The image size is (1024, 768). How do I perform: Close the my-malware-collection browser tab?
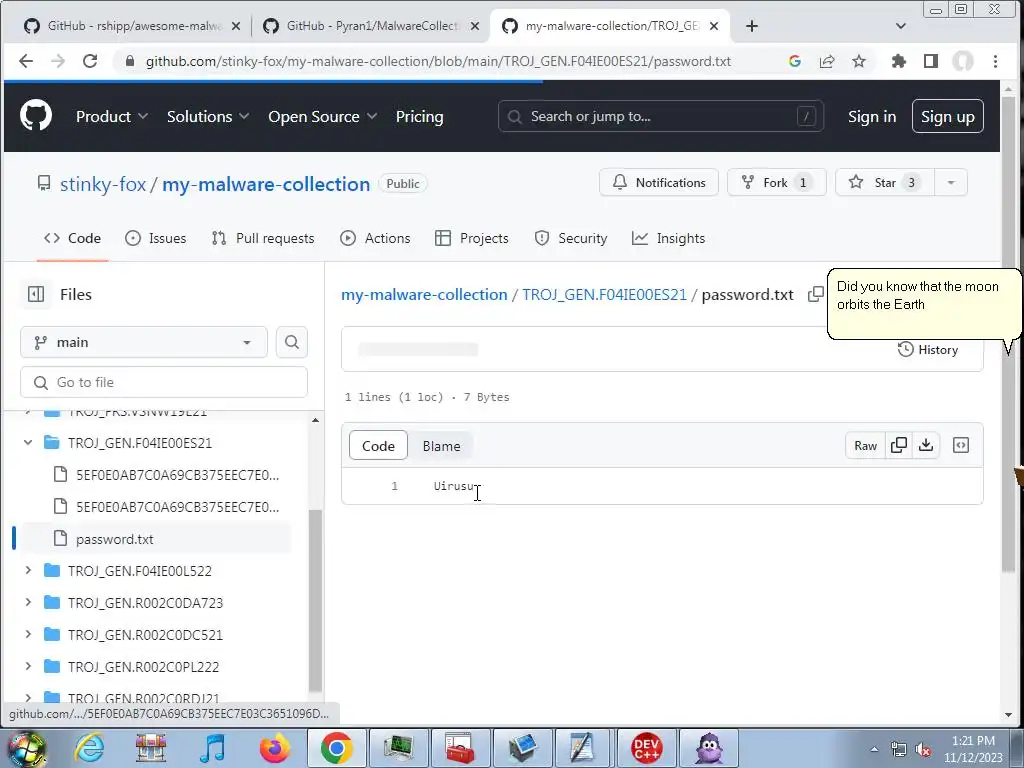[714, 26]
